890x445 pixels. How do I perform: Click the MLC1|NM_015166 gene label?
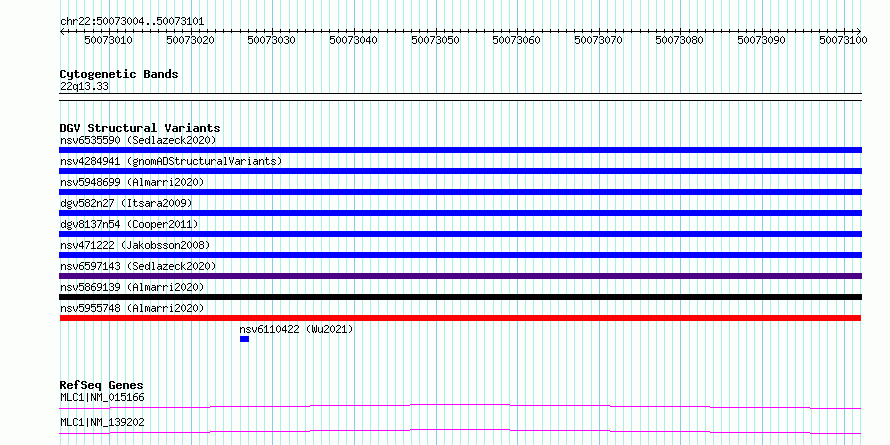click(102, 397)
